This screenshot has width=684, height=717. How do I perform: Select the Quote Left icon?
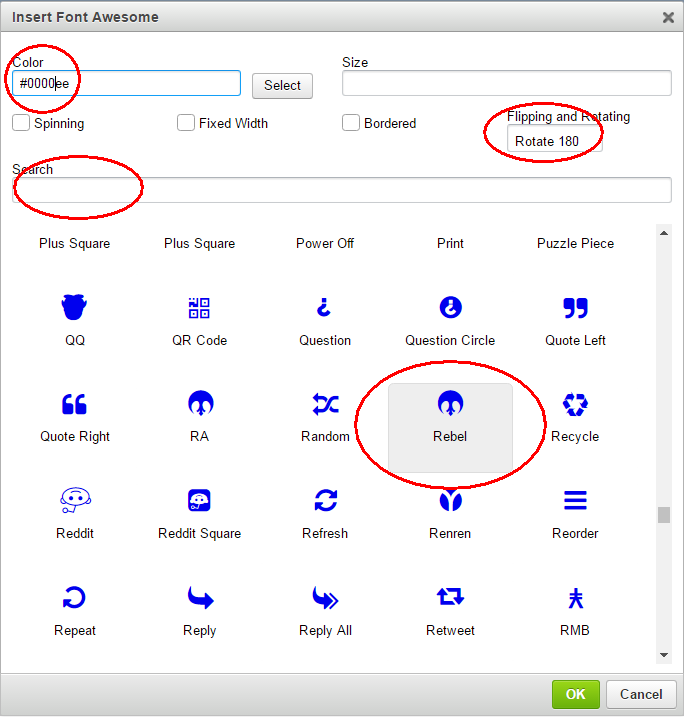[x=575, y=308]
